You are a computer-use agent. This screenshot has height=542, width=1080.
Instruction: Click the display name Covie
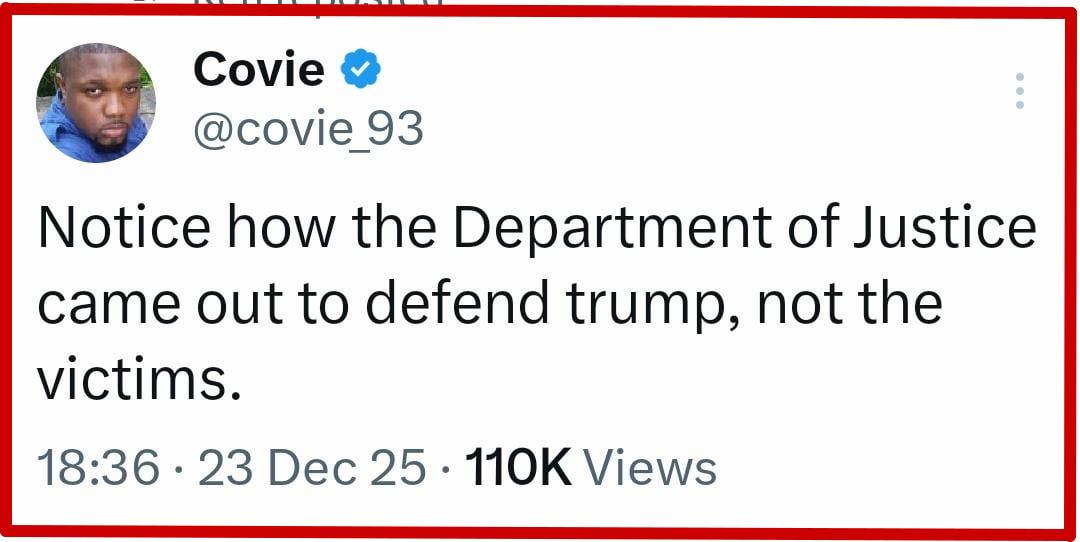pyautogui.click(x=259, y=70)
